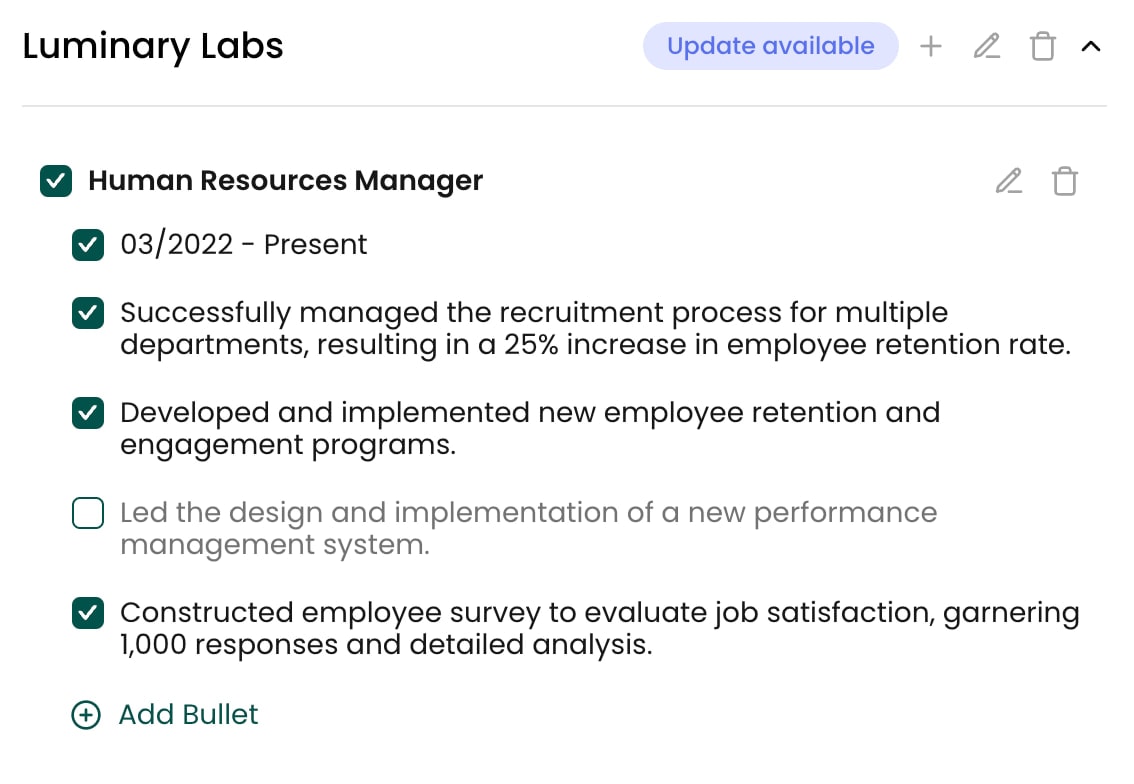Click the Human Resources Manager title text
Screen dimensions: 1134x784
click(286, 181)
